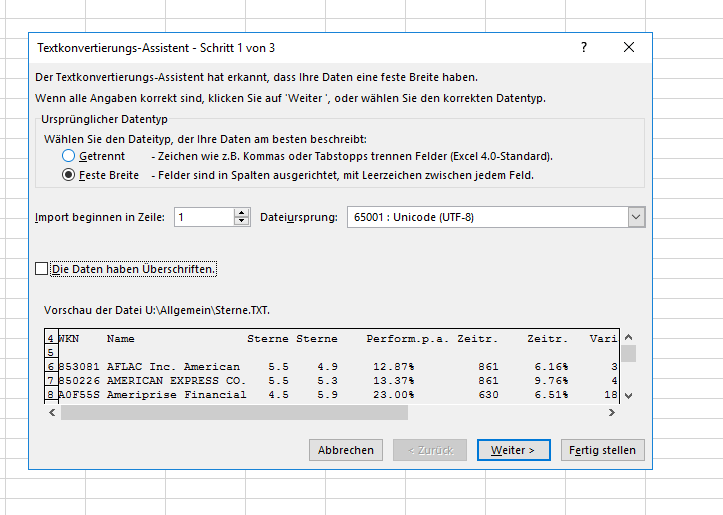This screenshot has width=723, height=515.
Task: Click the 'WKN' header in preview
Action: (69, 339)
